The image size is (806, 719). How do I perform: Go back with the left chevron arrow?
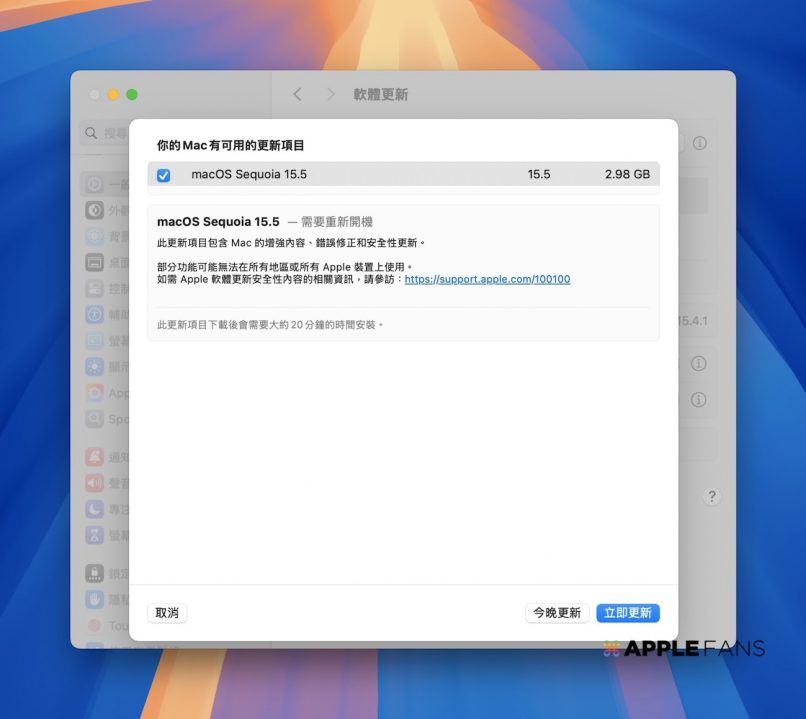coord(297,94)
